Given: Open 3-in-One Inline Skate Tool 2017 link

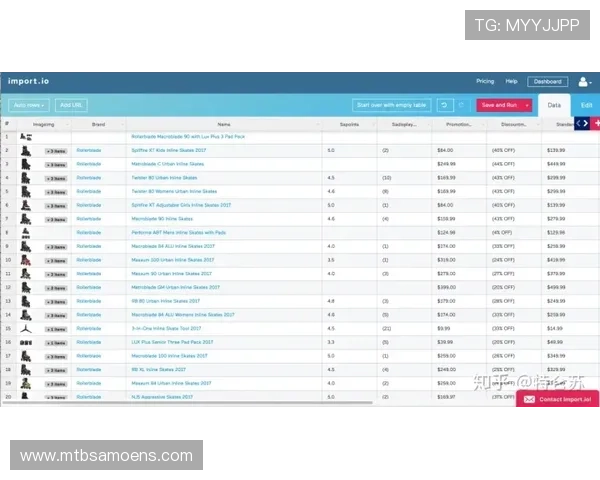Looking at the screenshot, I should coord(166,328).
